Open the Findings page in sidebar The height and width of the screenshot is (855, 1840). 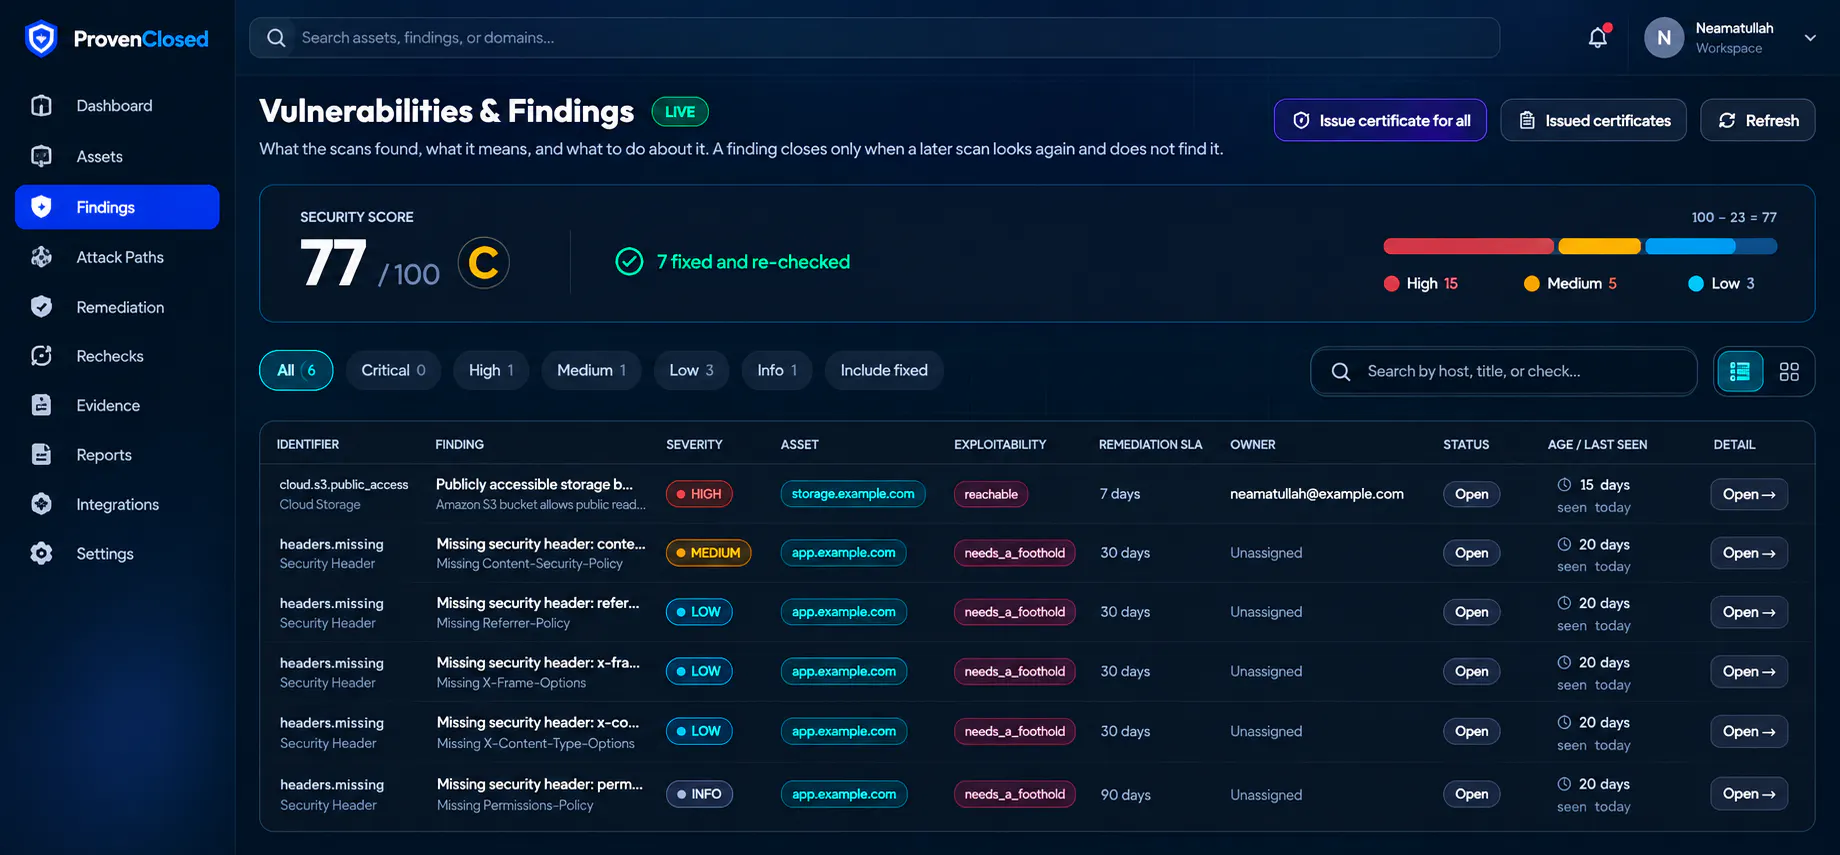[x=117, y=207]
